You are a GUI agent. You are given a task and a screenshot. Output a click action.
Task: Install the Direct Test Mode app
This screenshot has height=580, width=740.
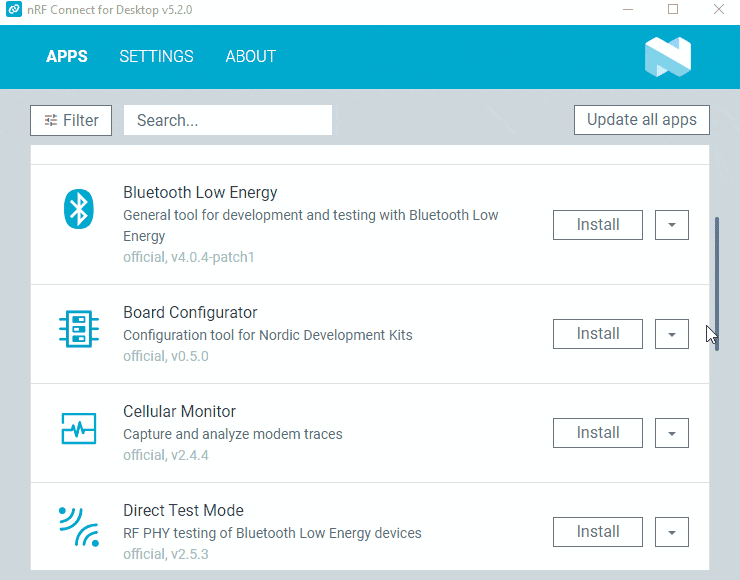coord(598,532)
